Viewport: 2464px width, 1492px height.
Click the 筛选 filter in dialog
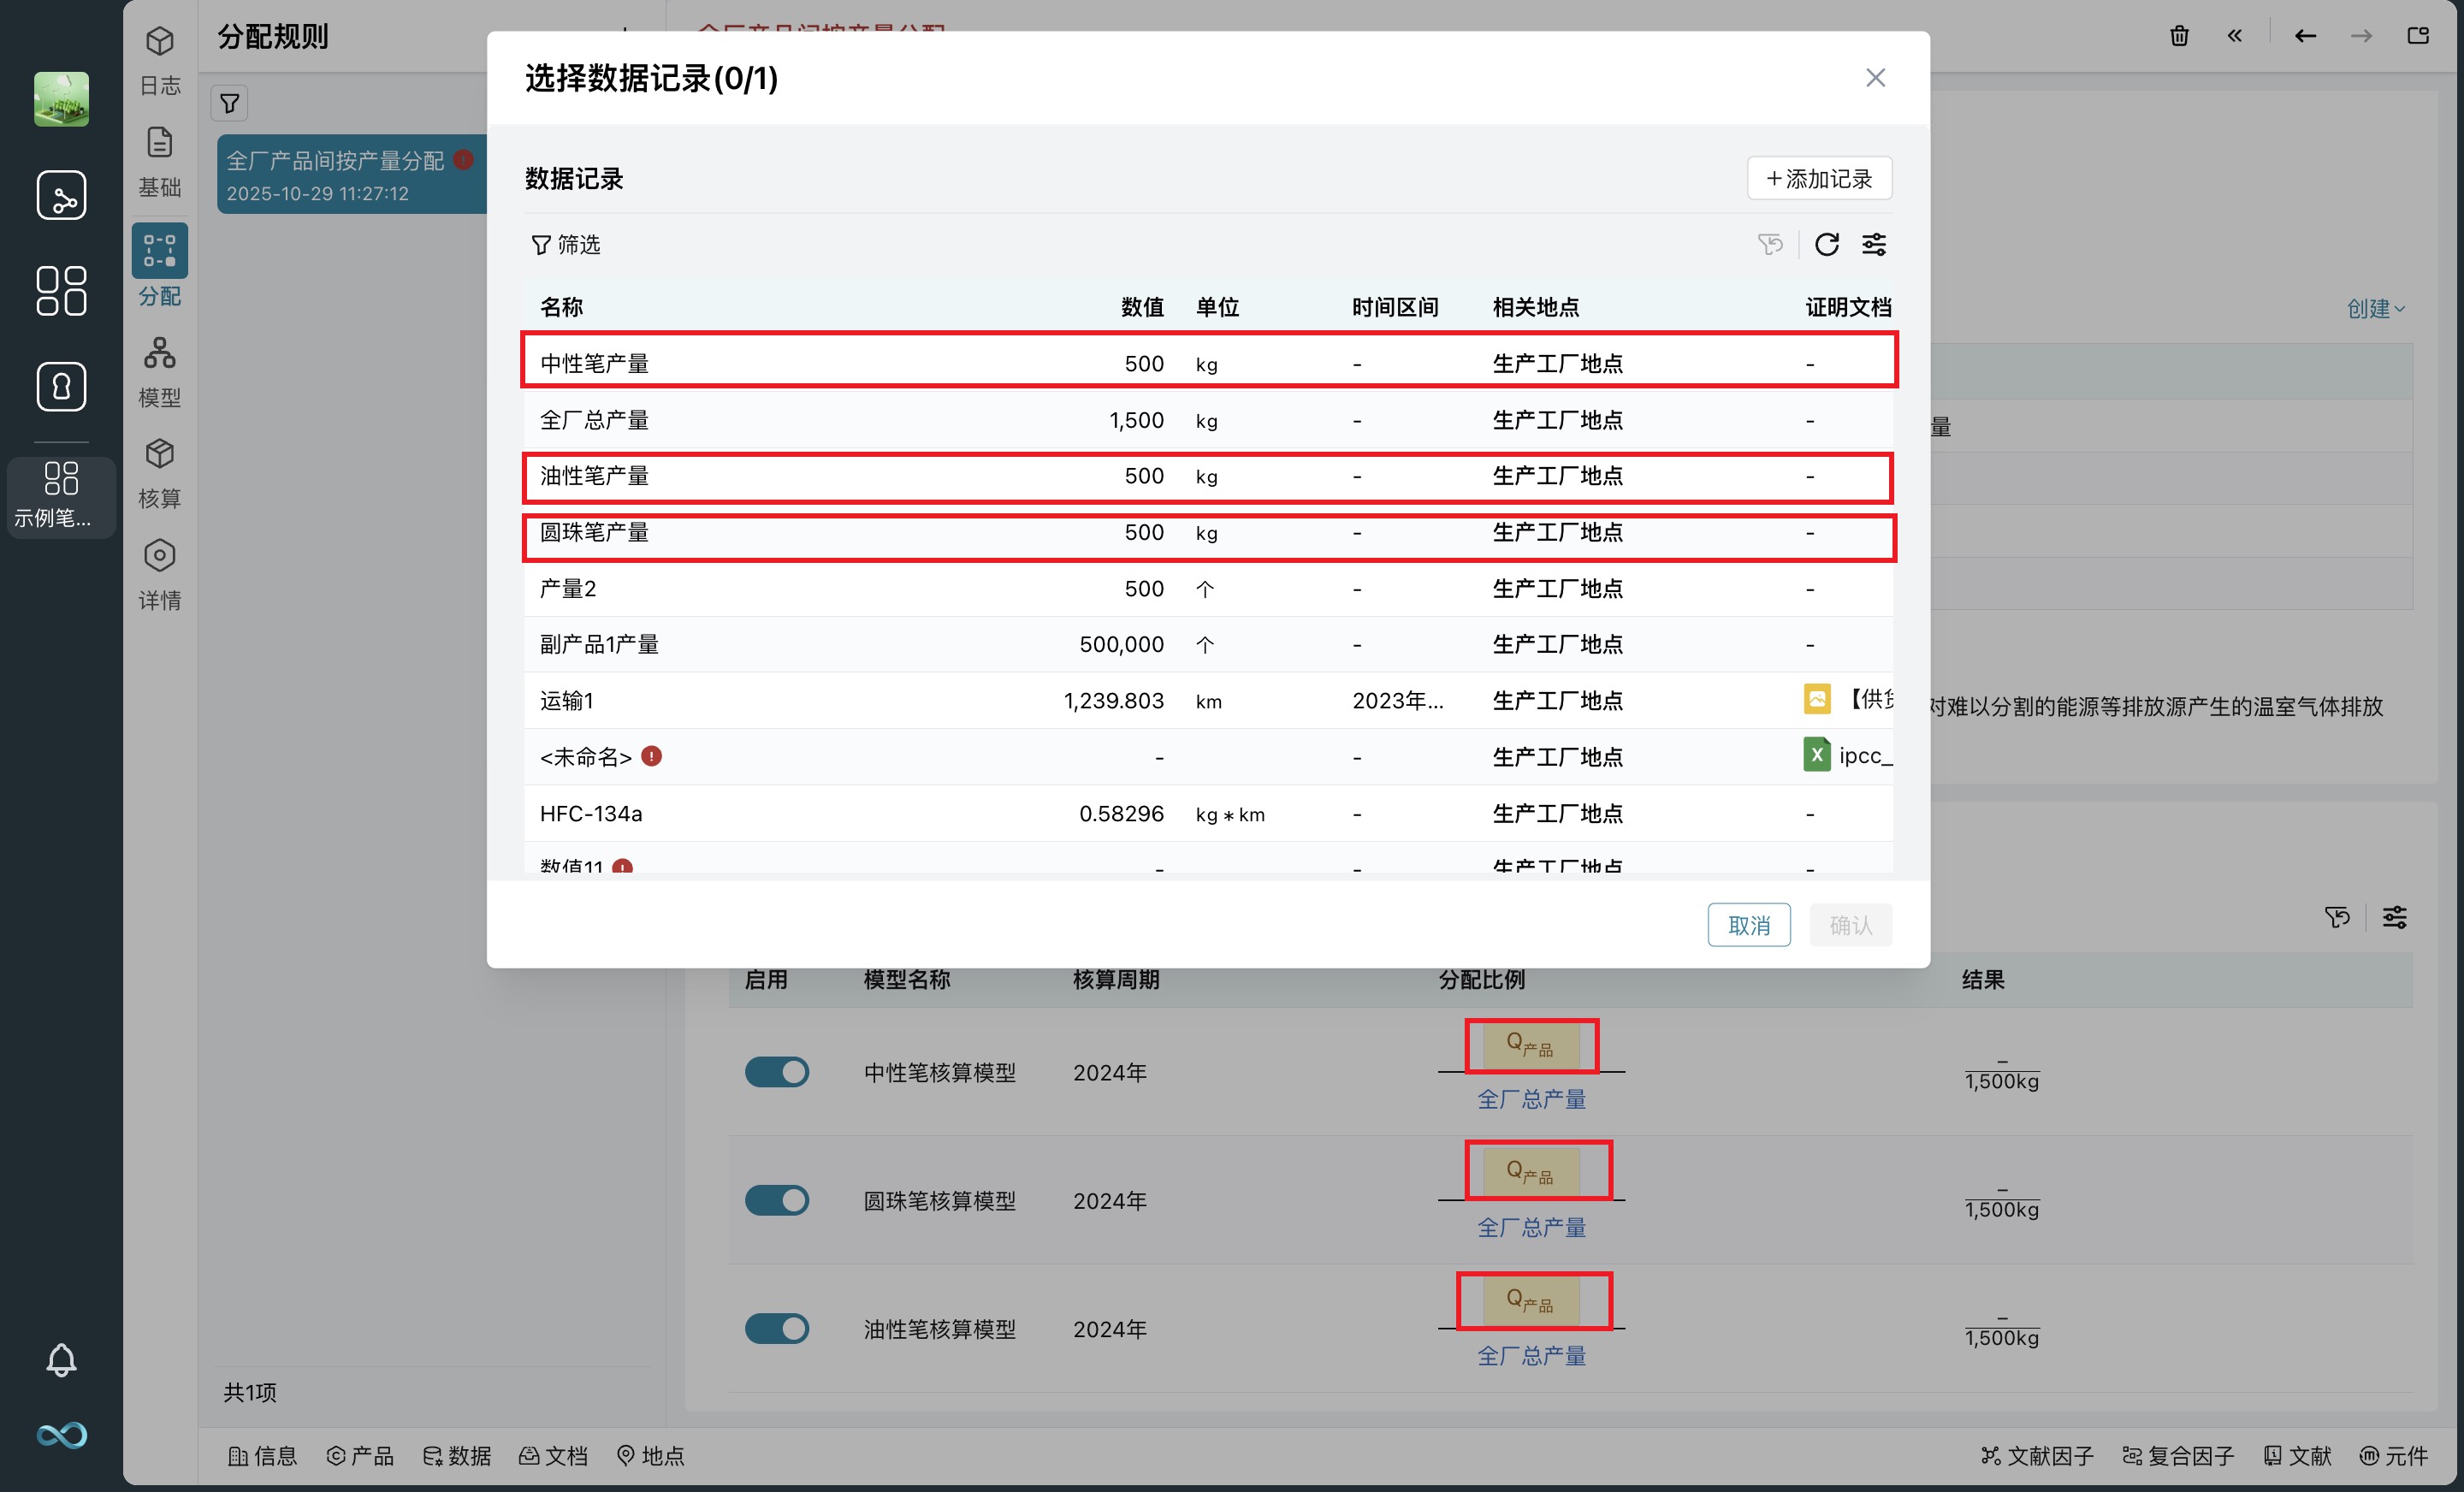pos(566,244)
